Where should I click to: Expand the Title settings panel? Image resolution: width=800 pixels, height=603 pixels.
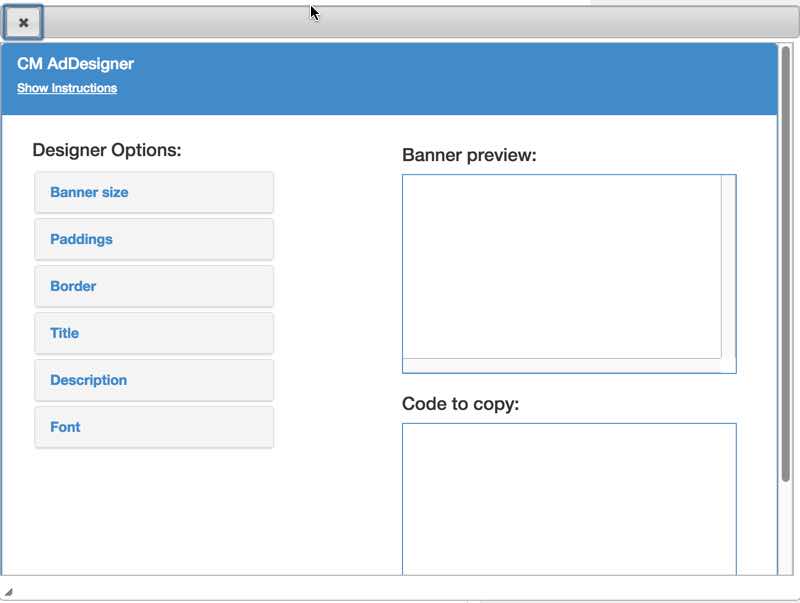pyautogui.click(x=64, y=333)
